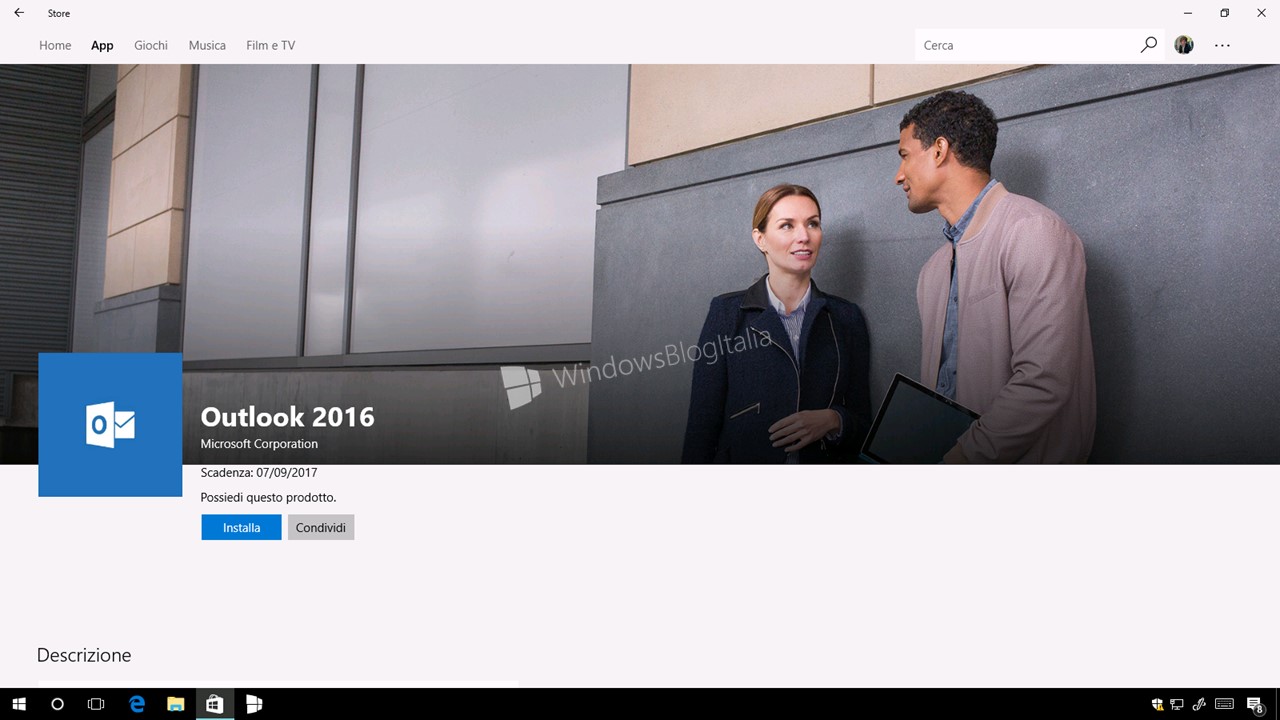Click the Outlook 2016 title text
1280x720 pixels.
287,417
